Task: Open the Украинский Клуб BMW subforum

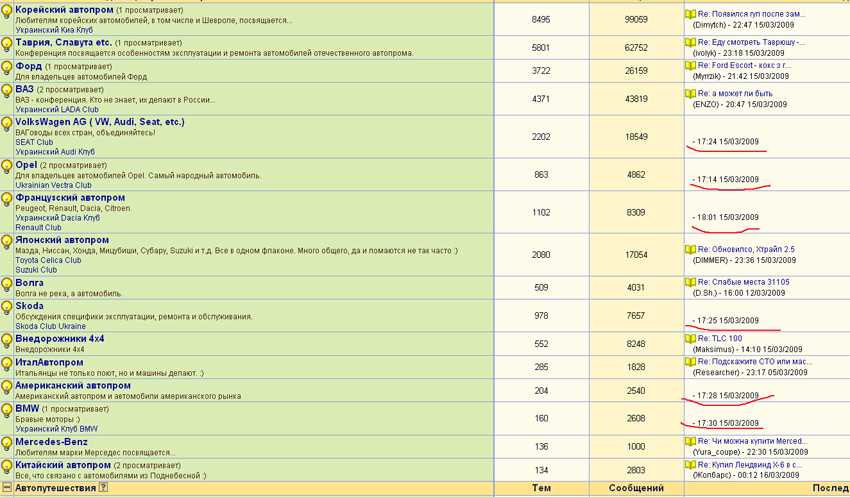Action: click(56, 429)
